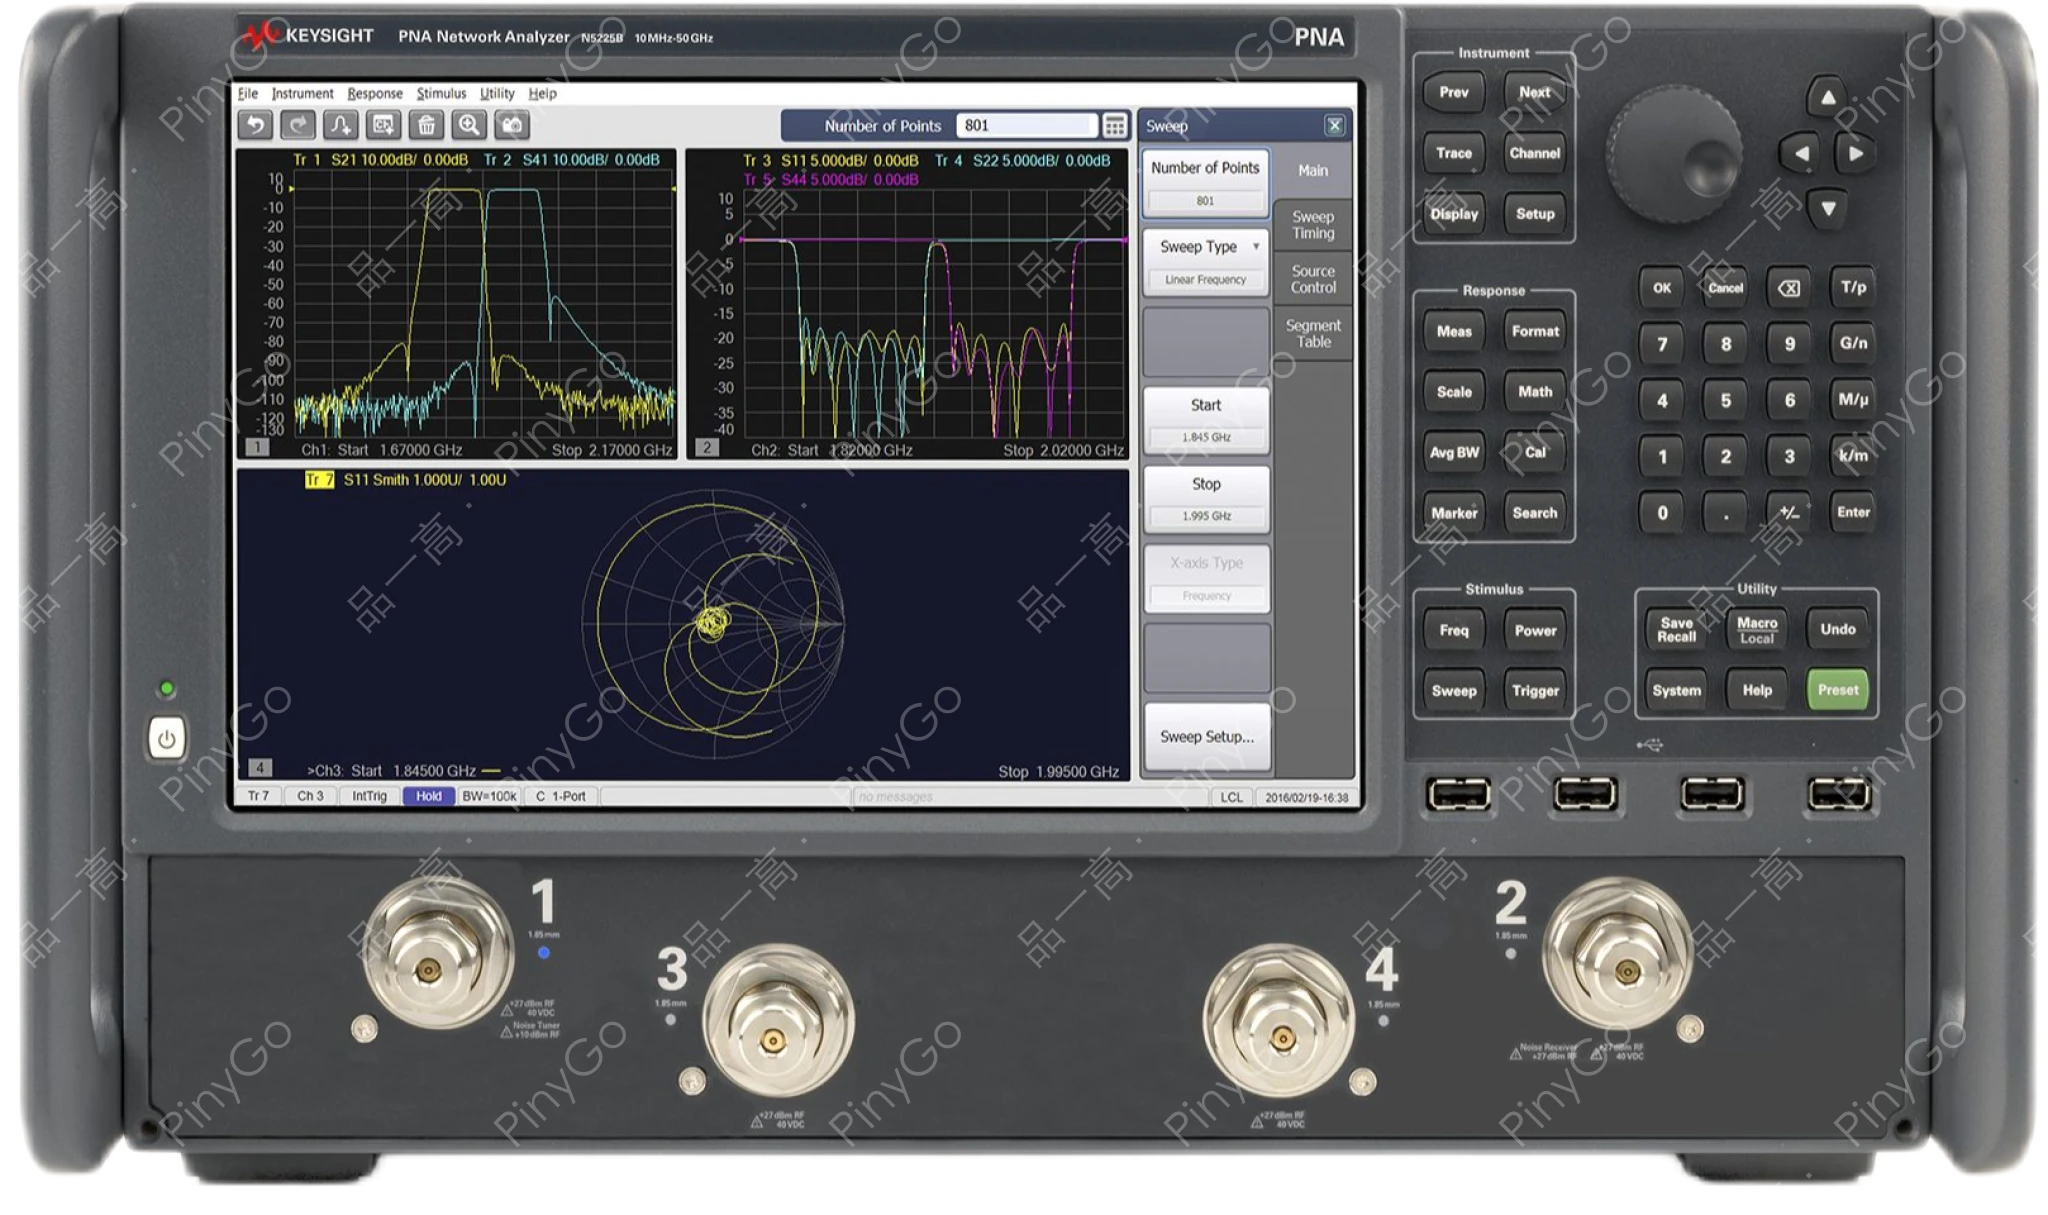Click the Delete Trace trash icon
This screenshot has height=1215, width=2048.
427,126
